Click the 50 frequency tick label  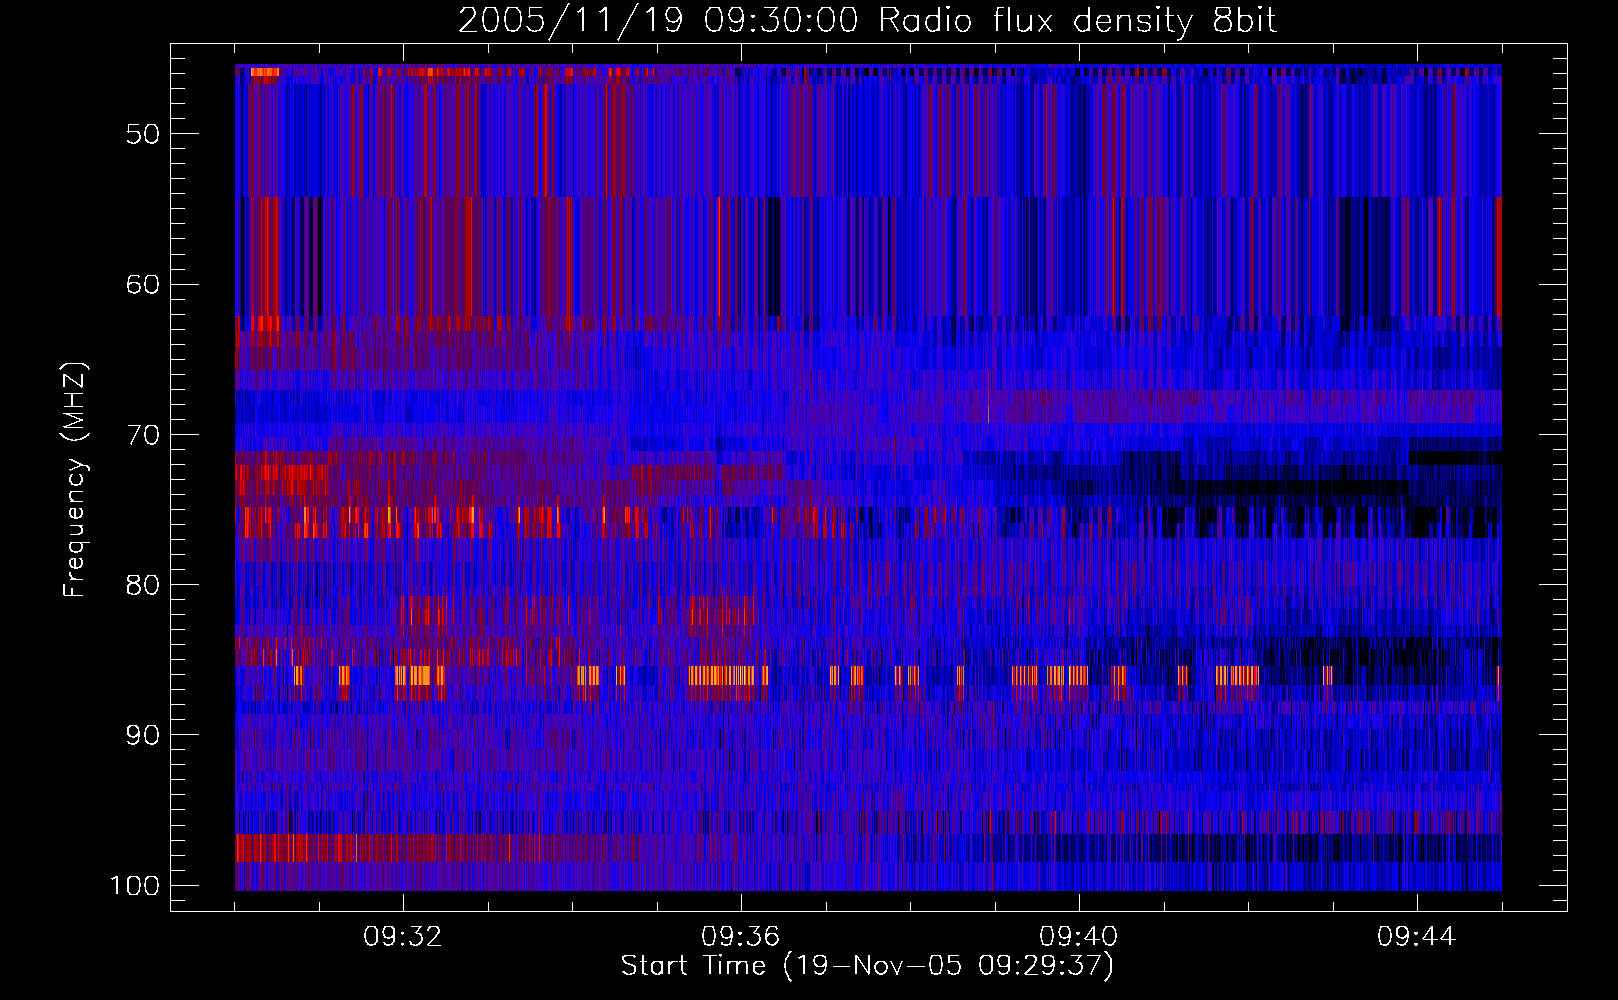click(x=143, y=134)
